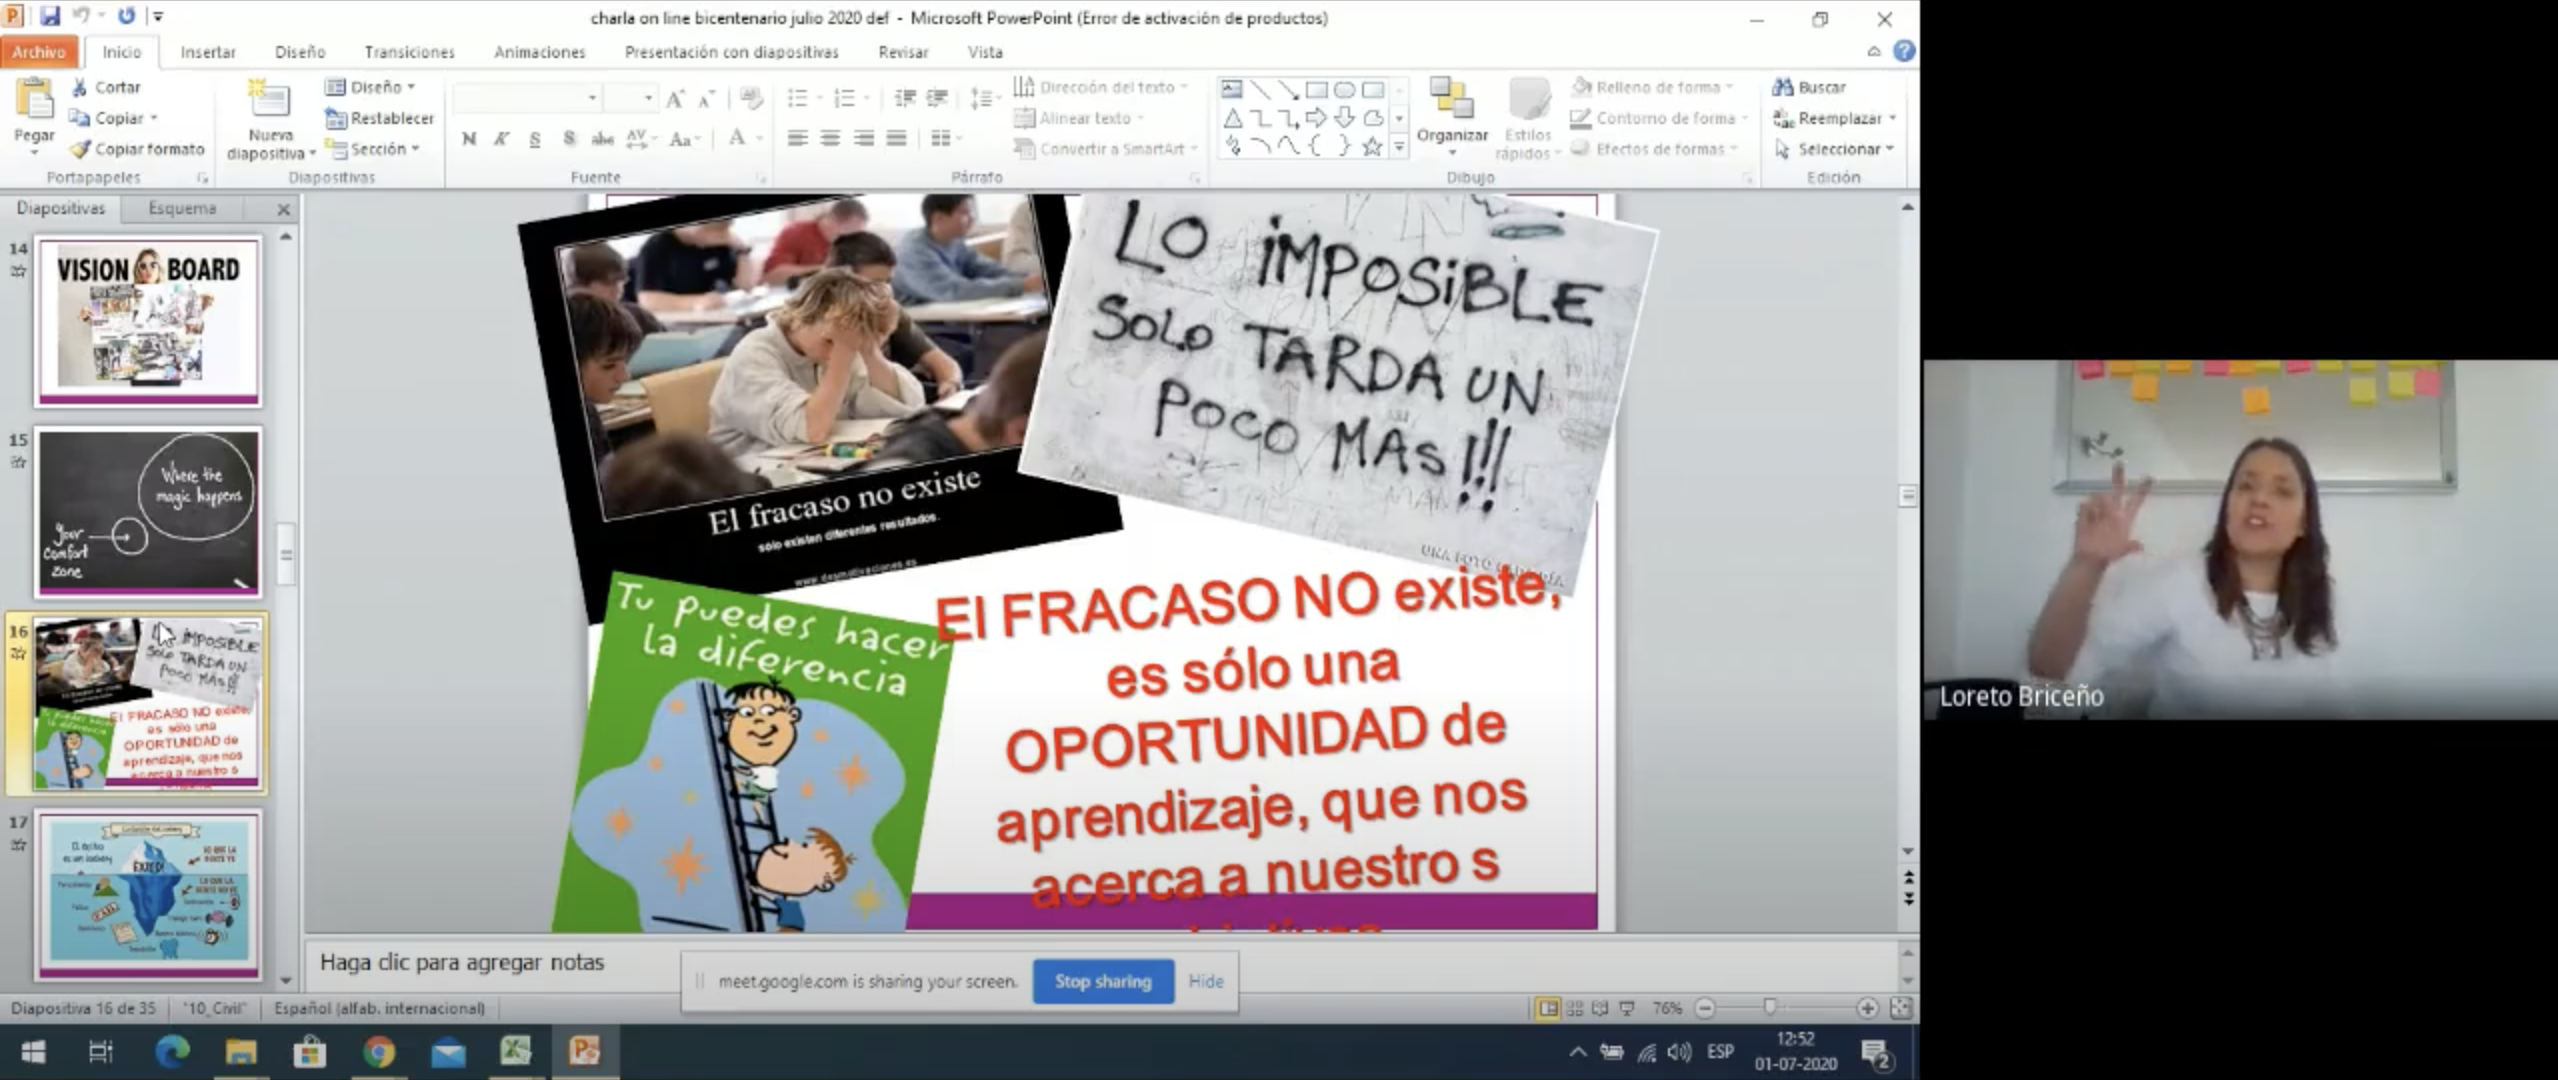The width and height of the screenshot is (2558, 1080).
Task: Open Presentación con diapositivas tab
Action: pyautogui.click(x=732, y=52)
